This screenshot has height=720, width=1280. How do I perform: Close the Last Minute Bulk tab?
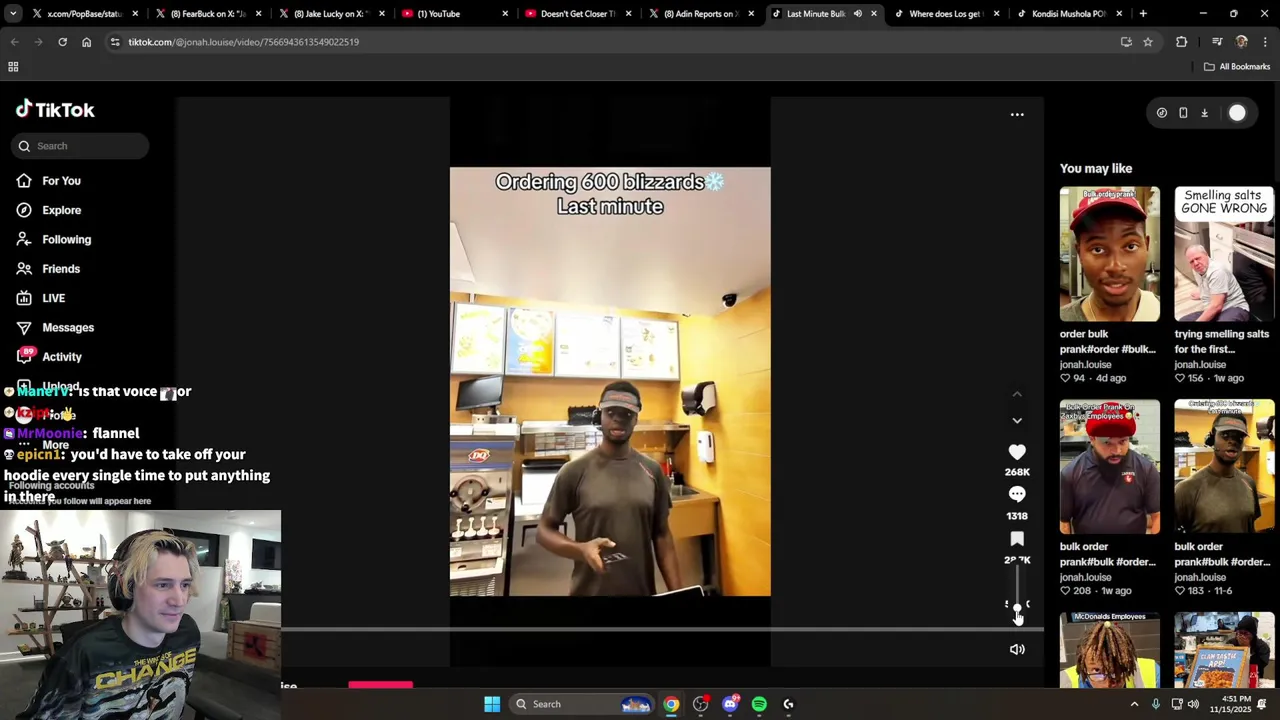pos(874,14)
